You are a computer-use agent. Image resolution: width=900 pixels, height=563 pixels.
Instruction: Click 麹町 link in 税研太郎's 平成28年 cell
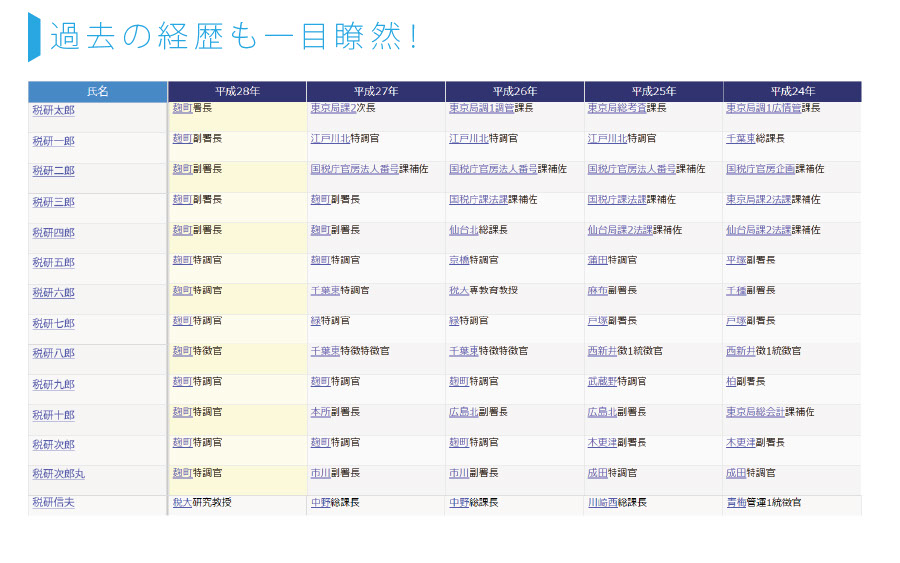coord(183,108)
